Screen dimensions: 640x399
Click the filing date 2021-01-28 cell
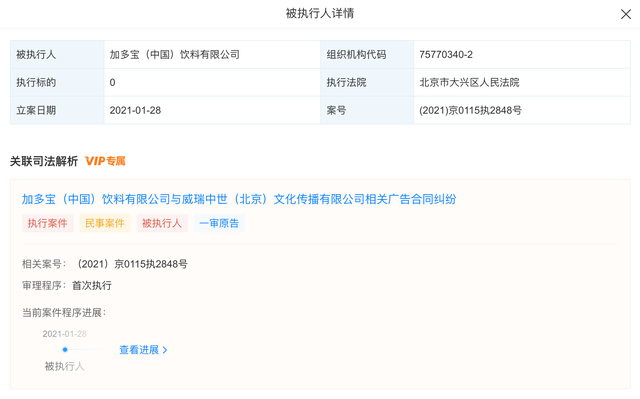212,110
